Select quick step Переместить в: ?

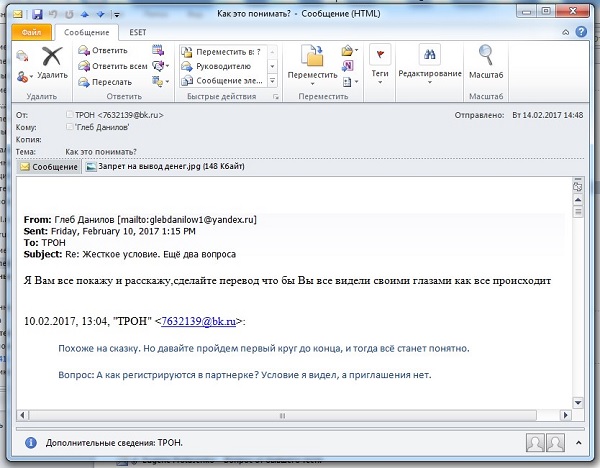[x=222, y=52]
